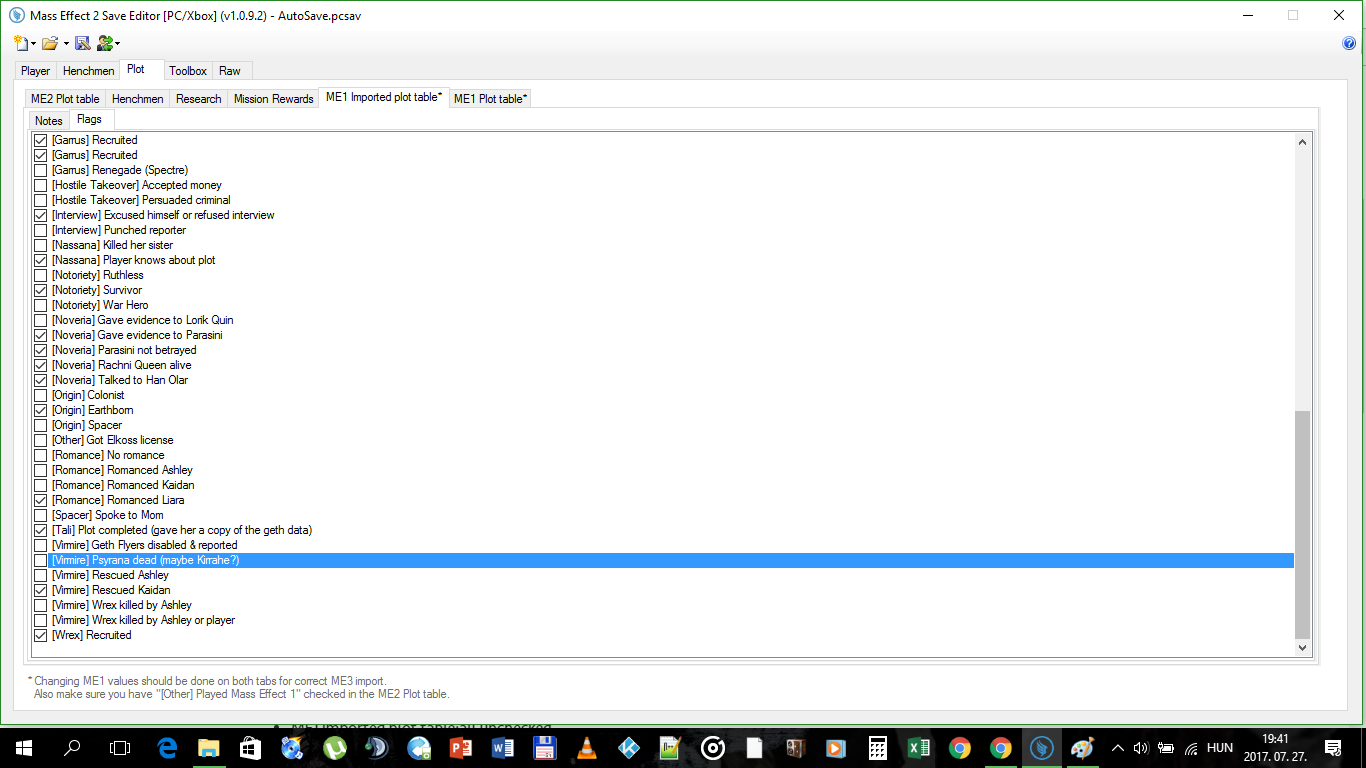Open uTorrent from the taskbar

(x=334, y=748)
